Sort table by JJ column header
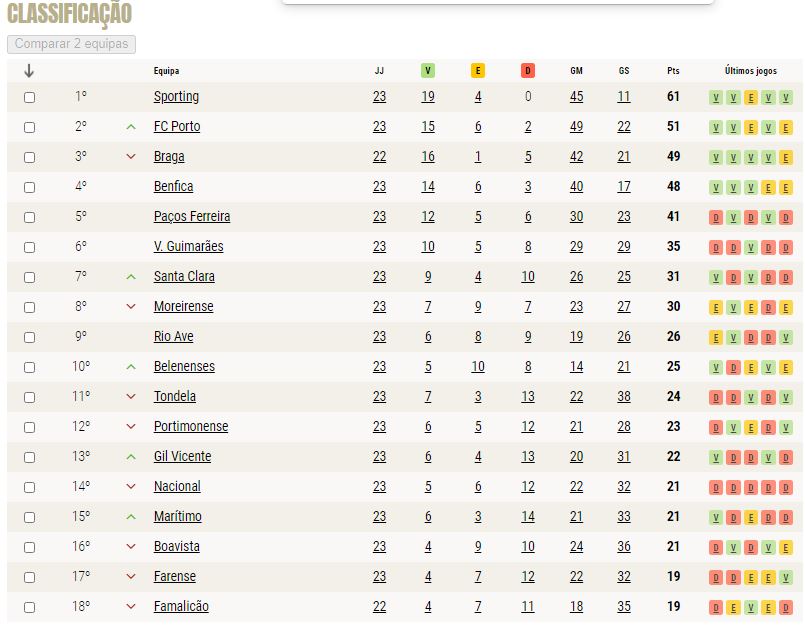This screenshot has width=805, height=627. tap(379, 71)
